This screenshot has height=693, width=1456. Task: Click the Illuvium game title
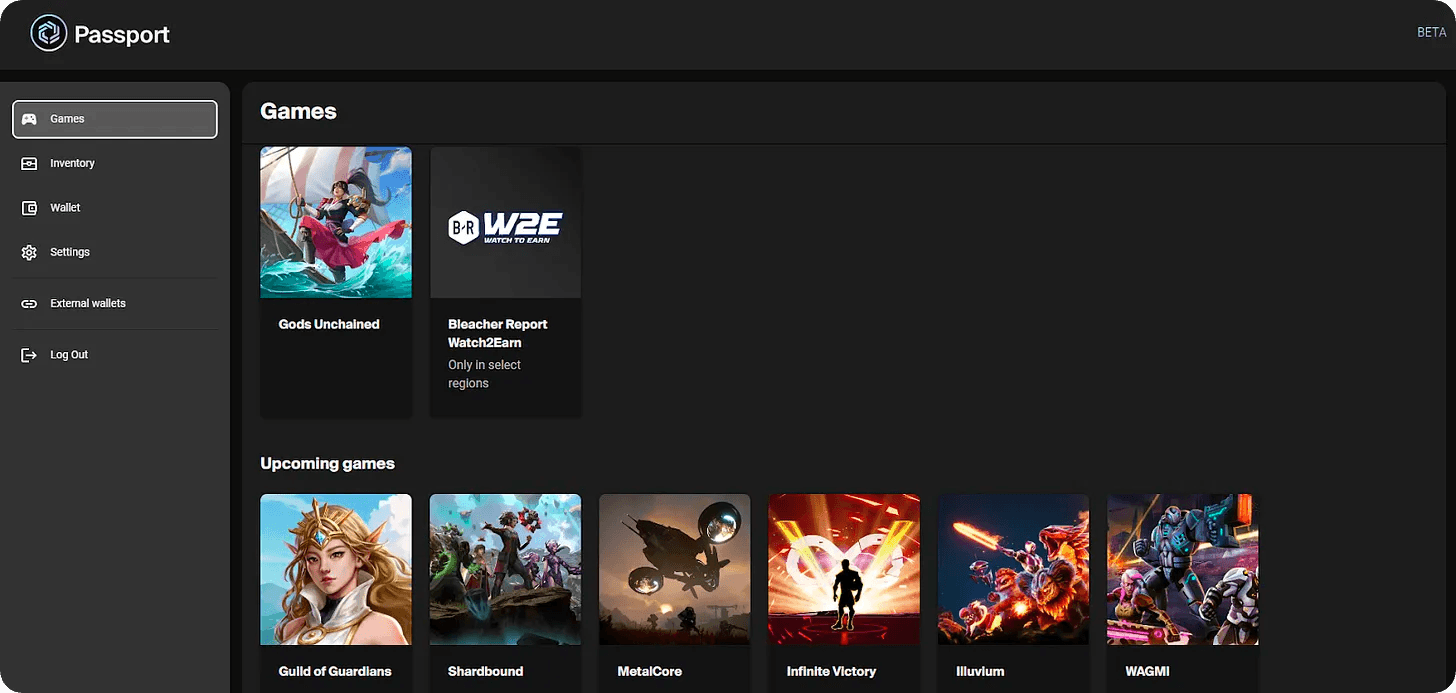[x=980, y=671]
